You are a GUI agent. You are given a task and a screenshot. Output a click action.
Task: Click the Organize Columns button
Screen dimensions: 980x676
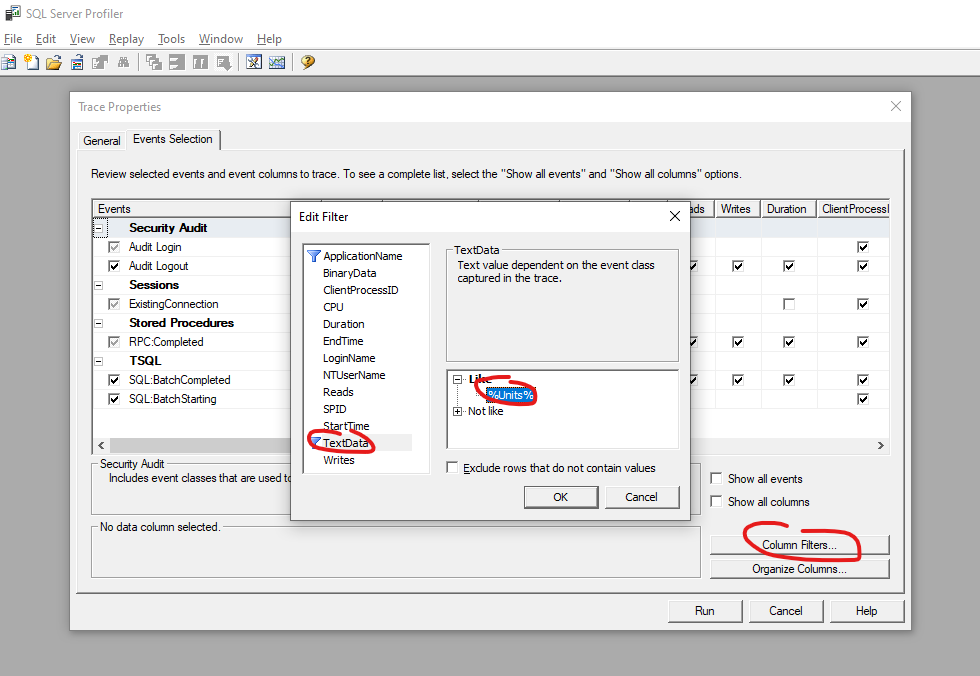coord(799,569)
